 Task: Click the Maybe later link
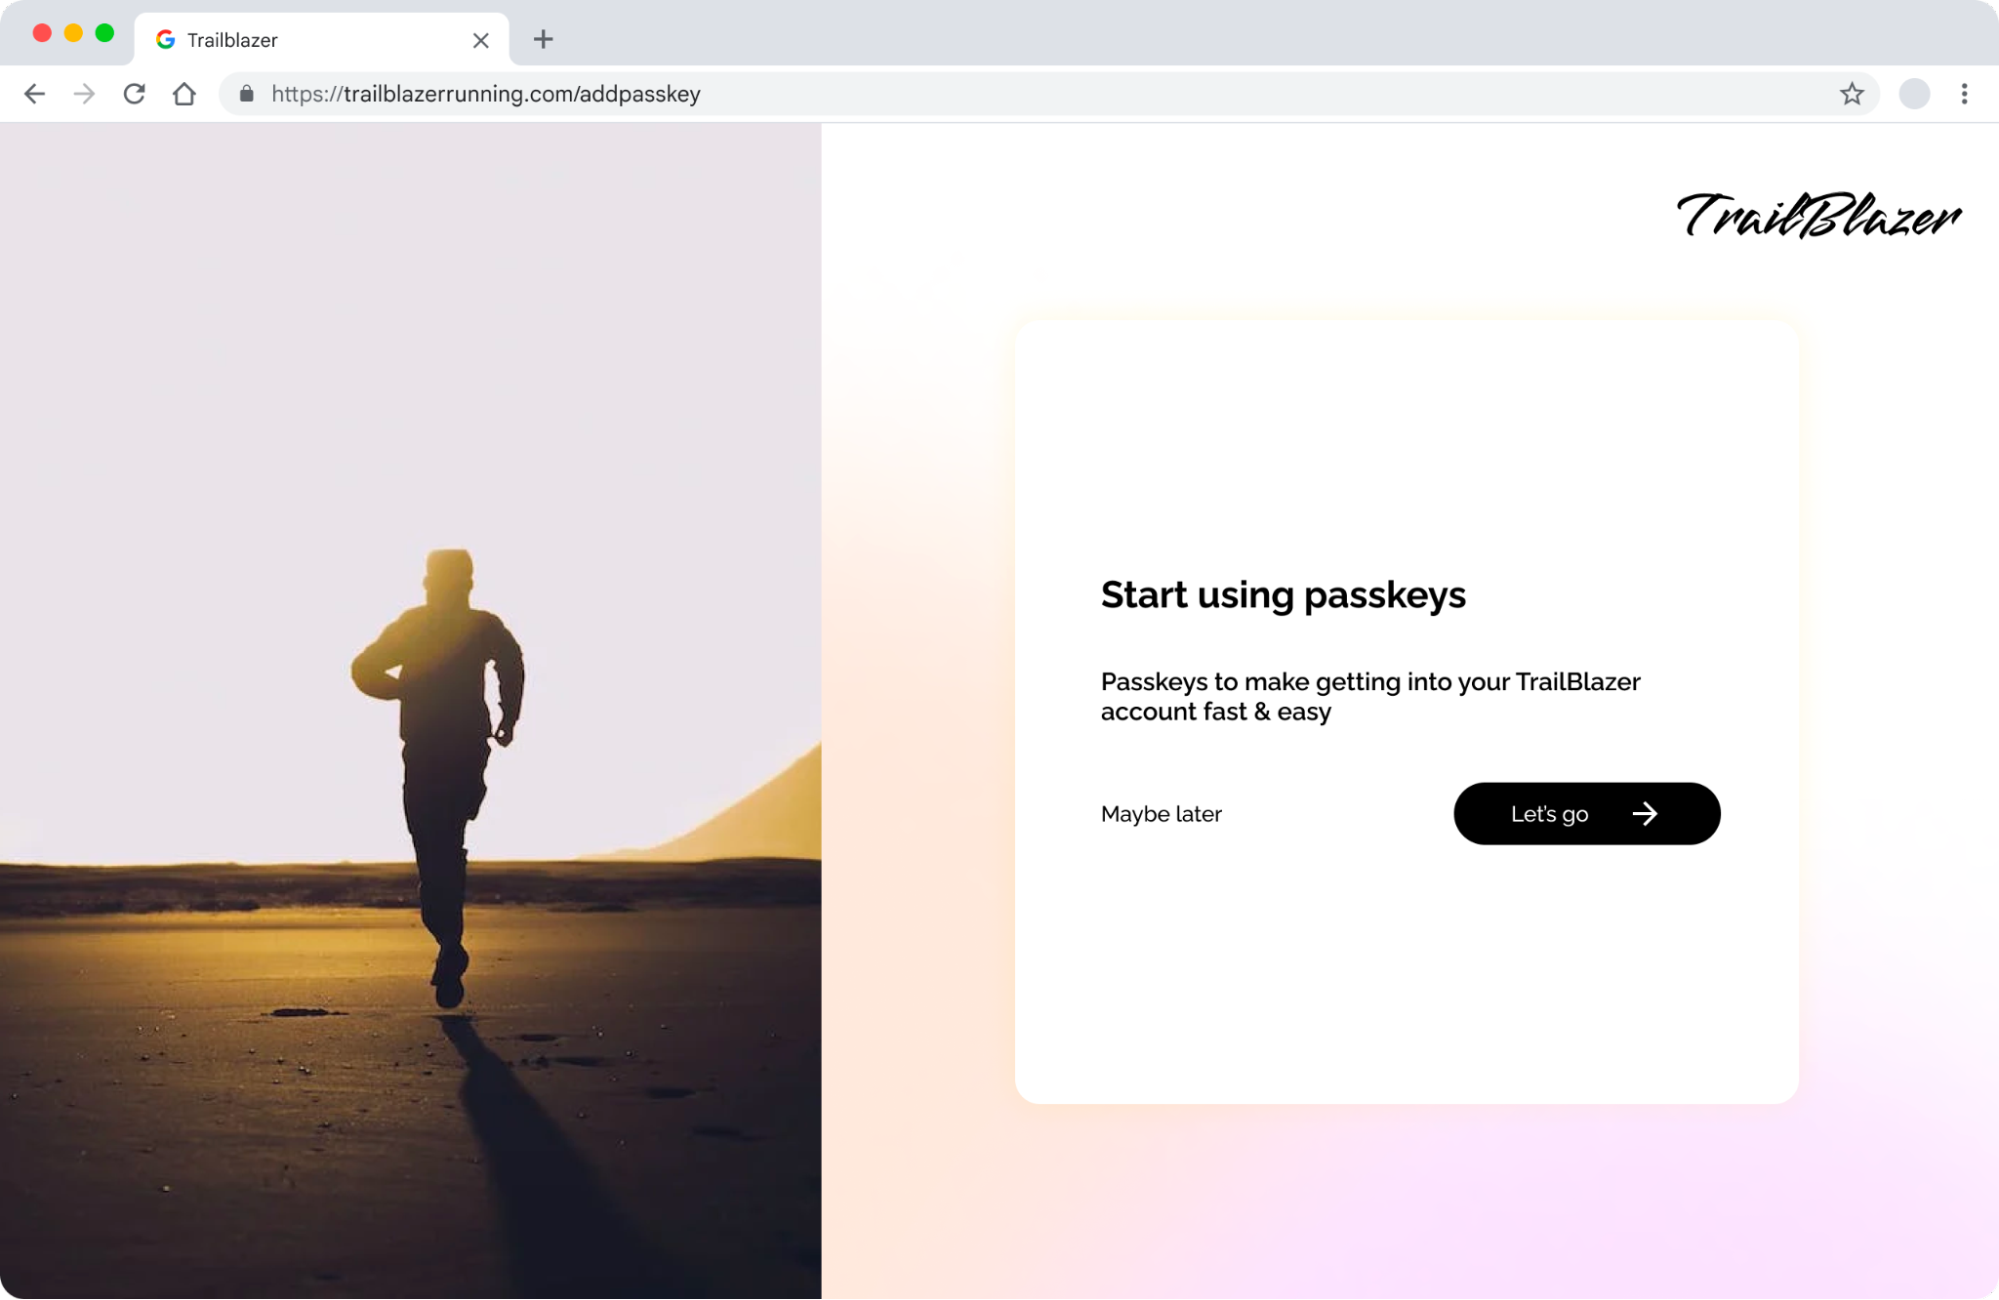[1161, 813]
